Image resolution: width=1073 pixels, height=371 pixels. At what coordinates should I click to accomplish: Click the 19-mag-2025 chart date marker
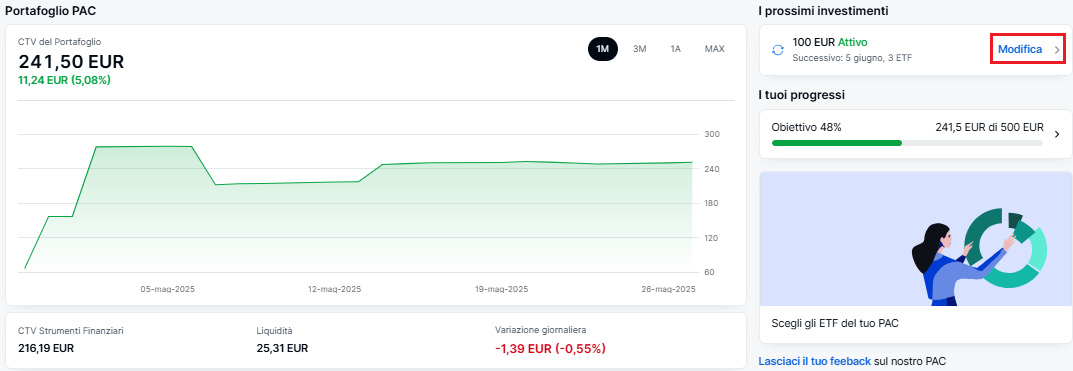[502, 290]
